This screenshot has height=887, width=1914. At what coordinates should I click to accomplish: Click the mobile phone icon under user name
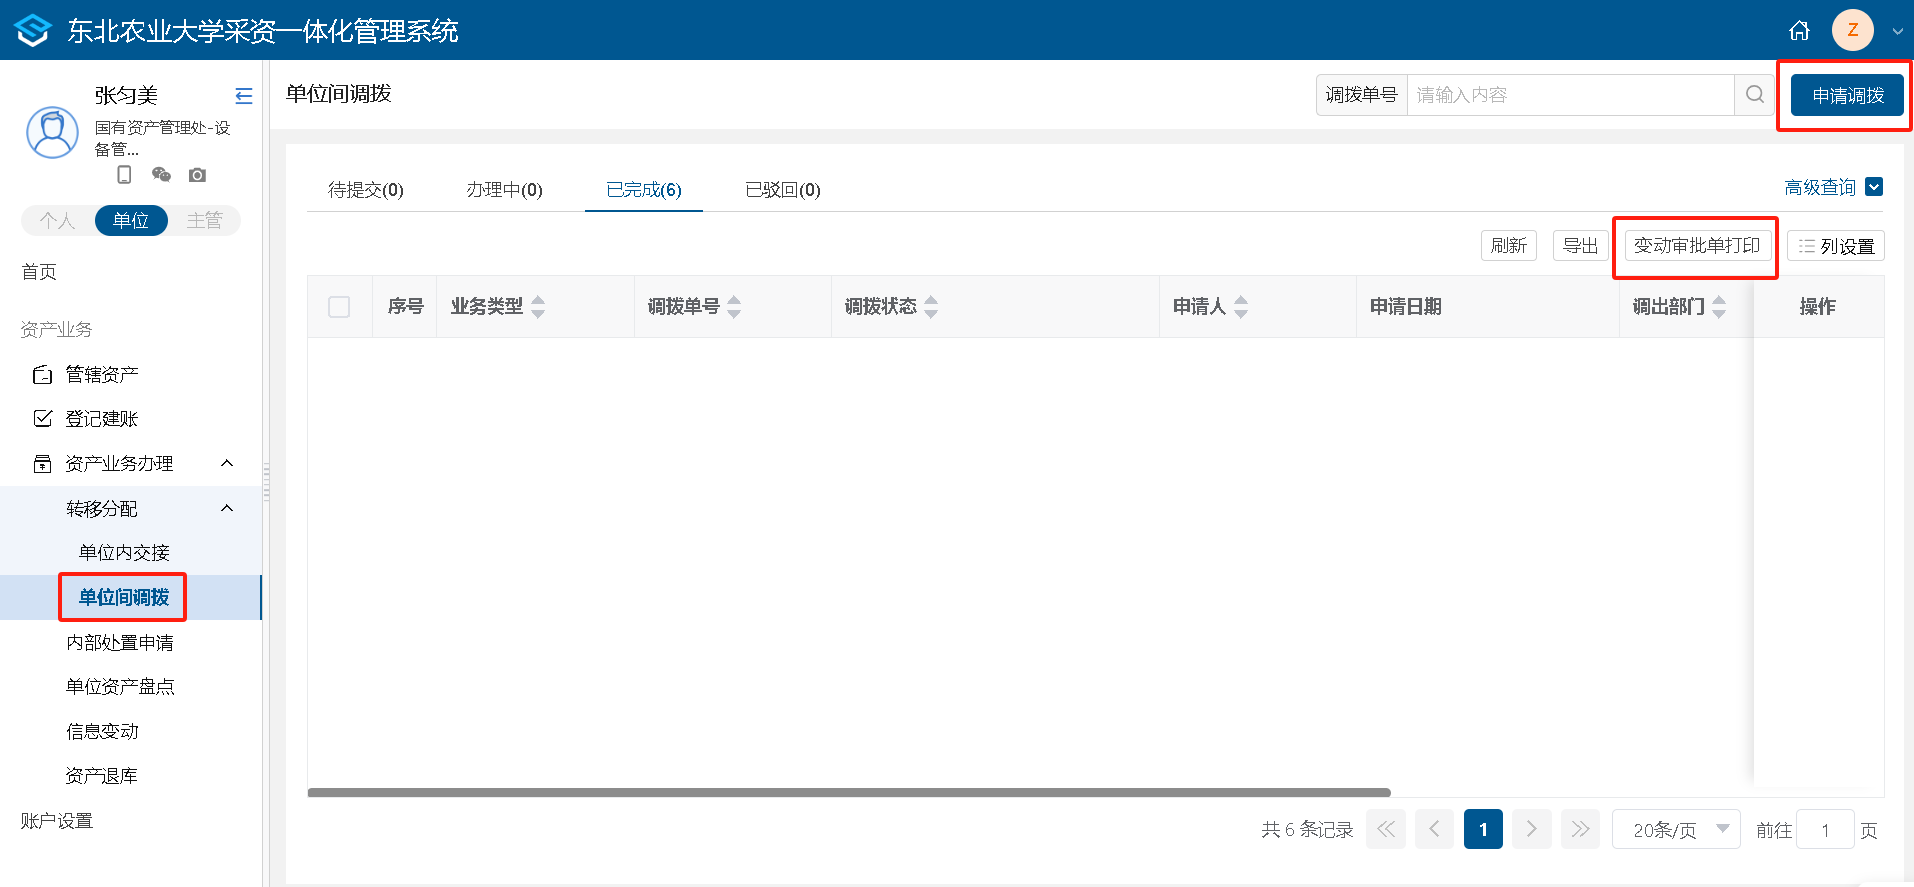(124, 175)
